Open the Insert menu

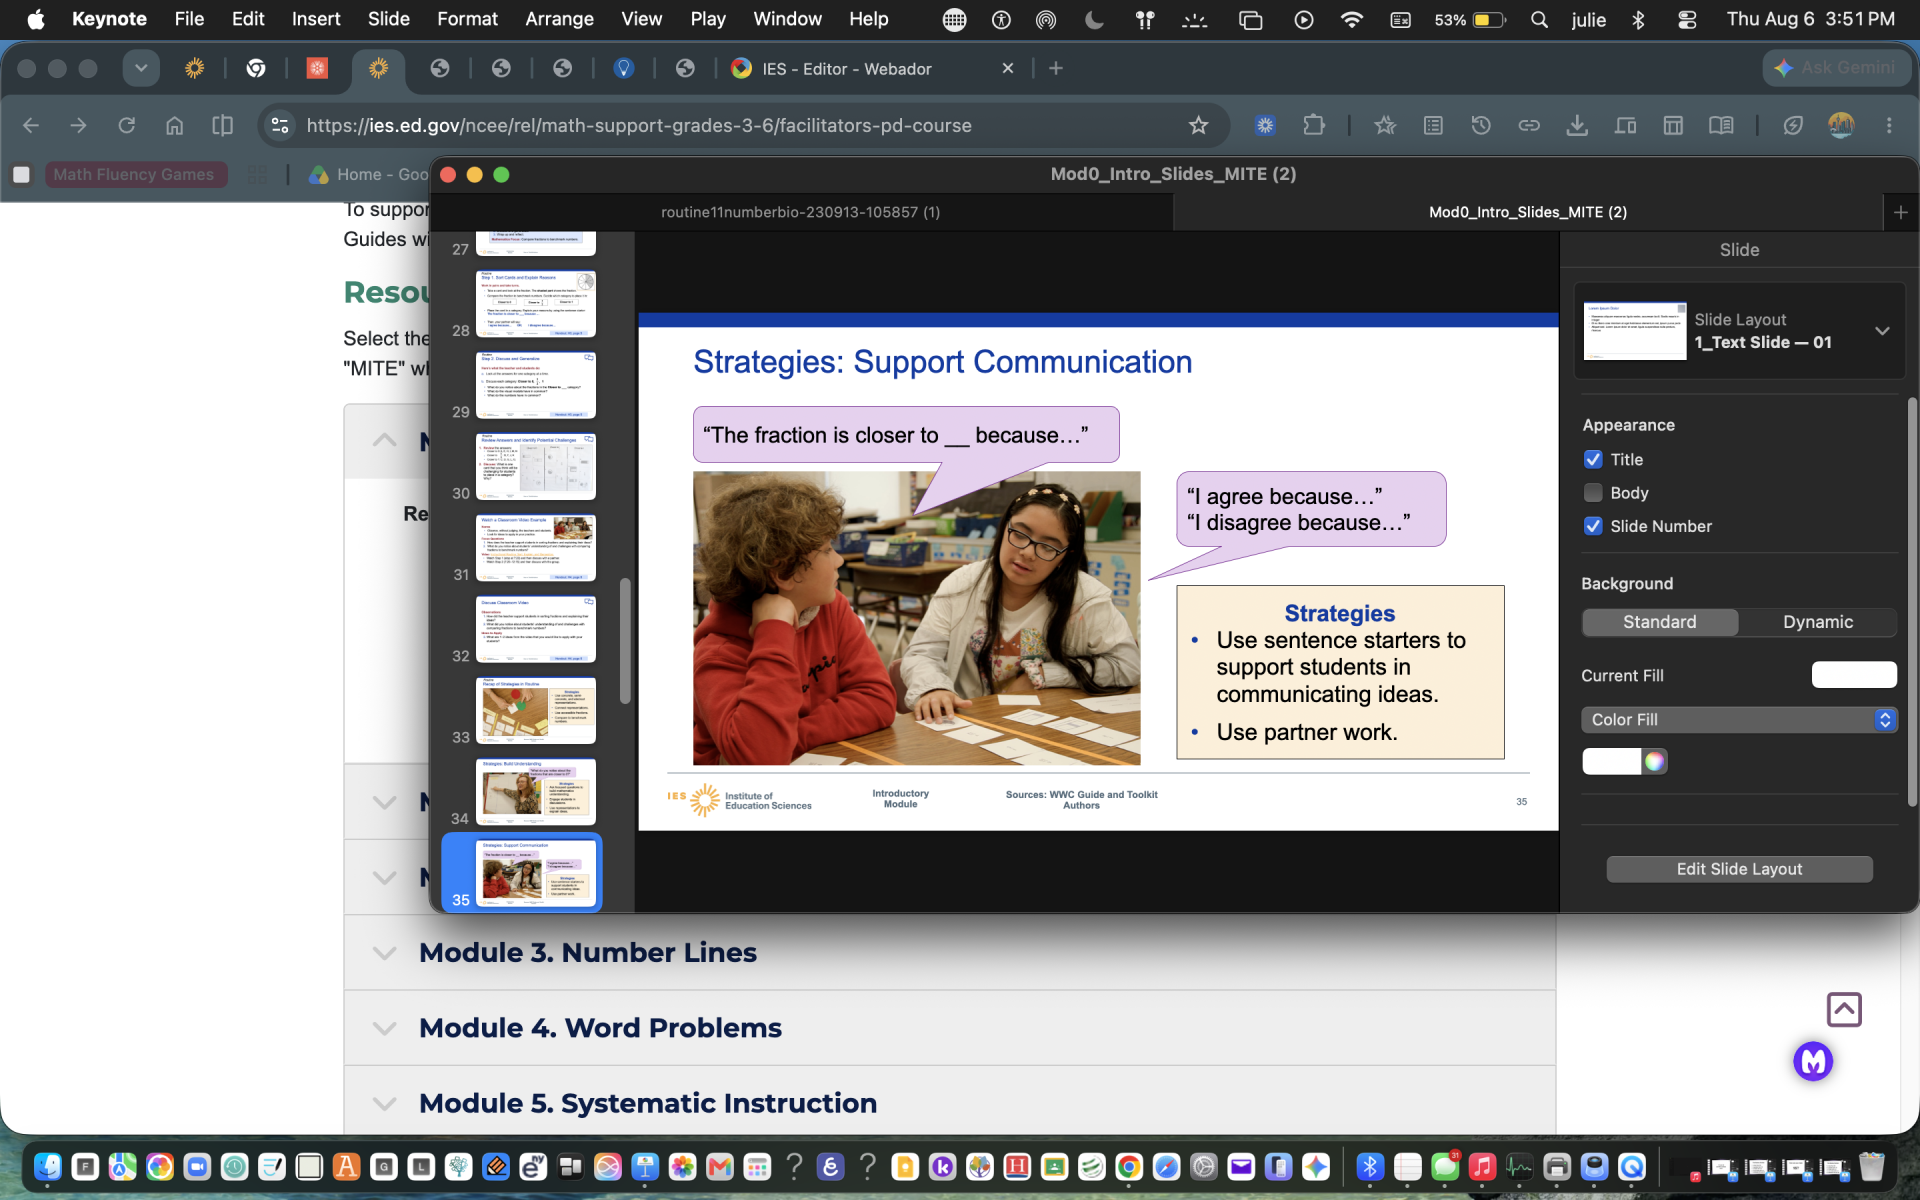pos(316,19)
